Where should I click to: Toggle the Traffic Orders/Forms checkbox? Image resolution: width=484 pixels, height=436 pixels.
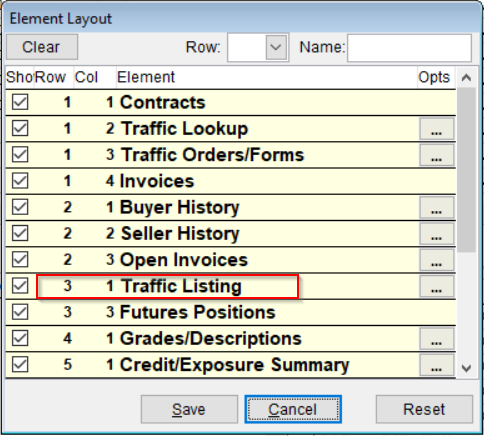pyautogui.click(x=20, y=154)
